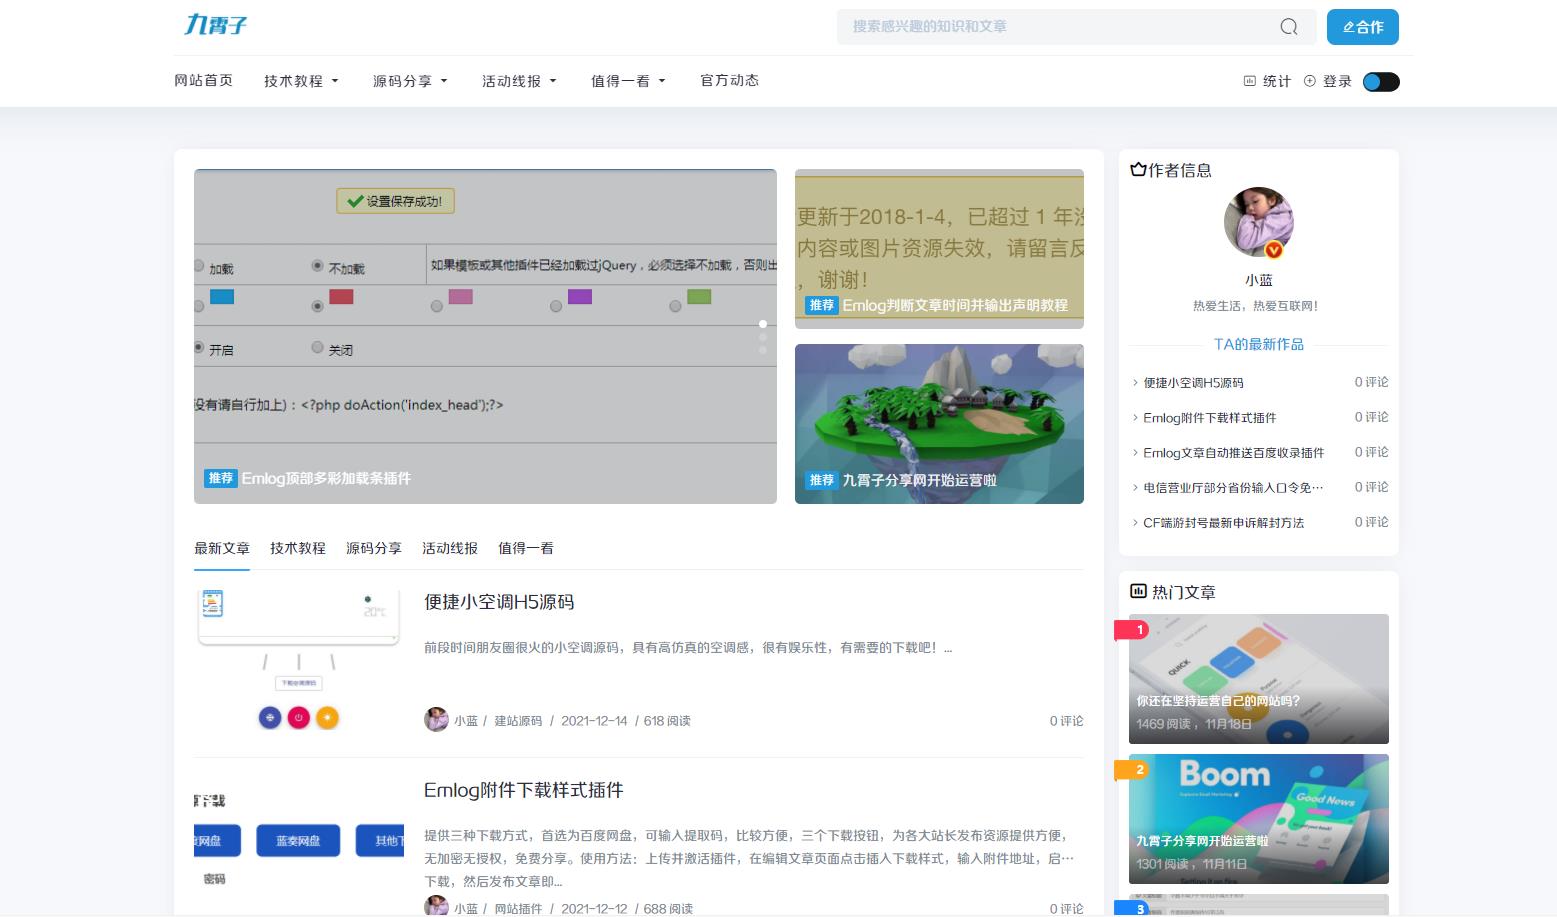Select the 开启 radio option in the slide
This screenshot has width=1557, height=917.
(200, 347)
